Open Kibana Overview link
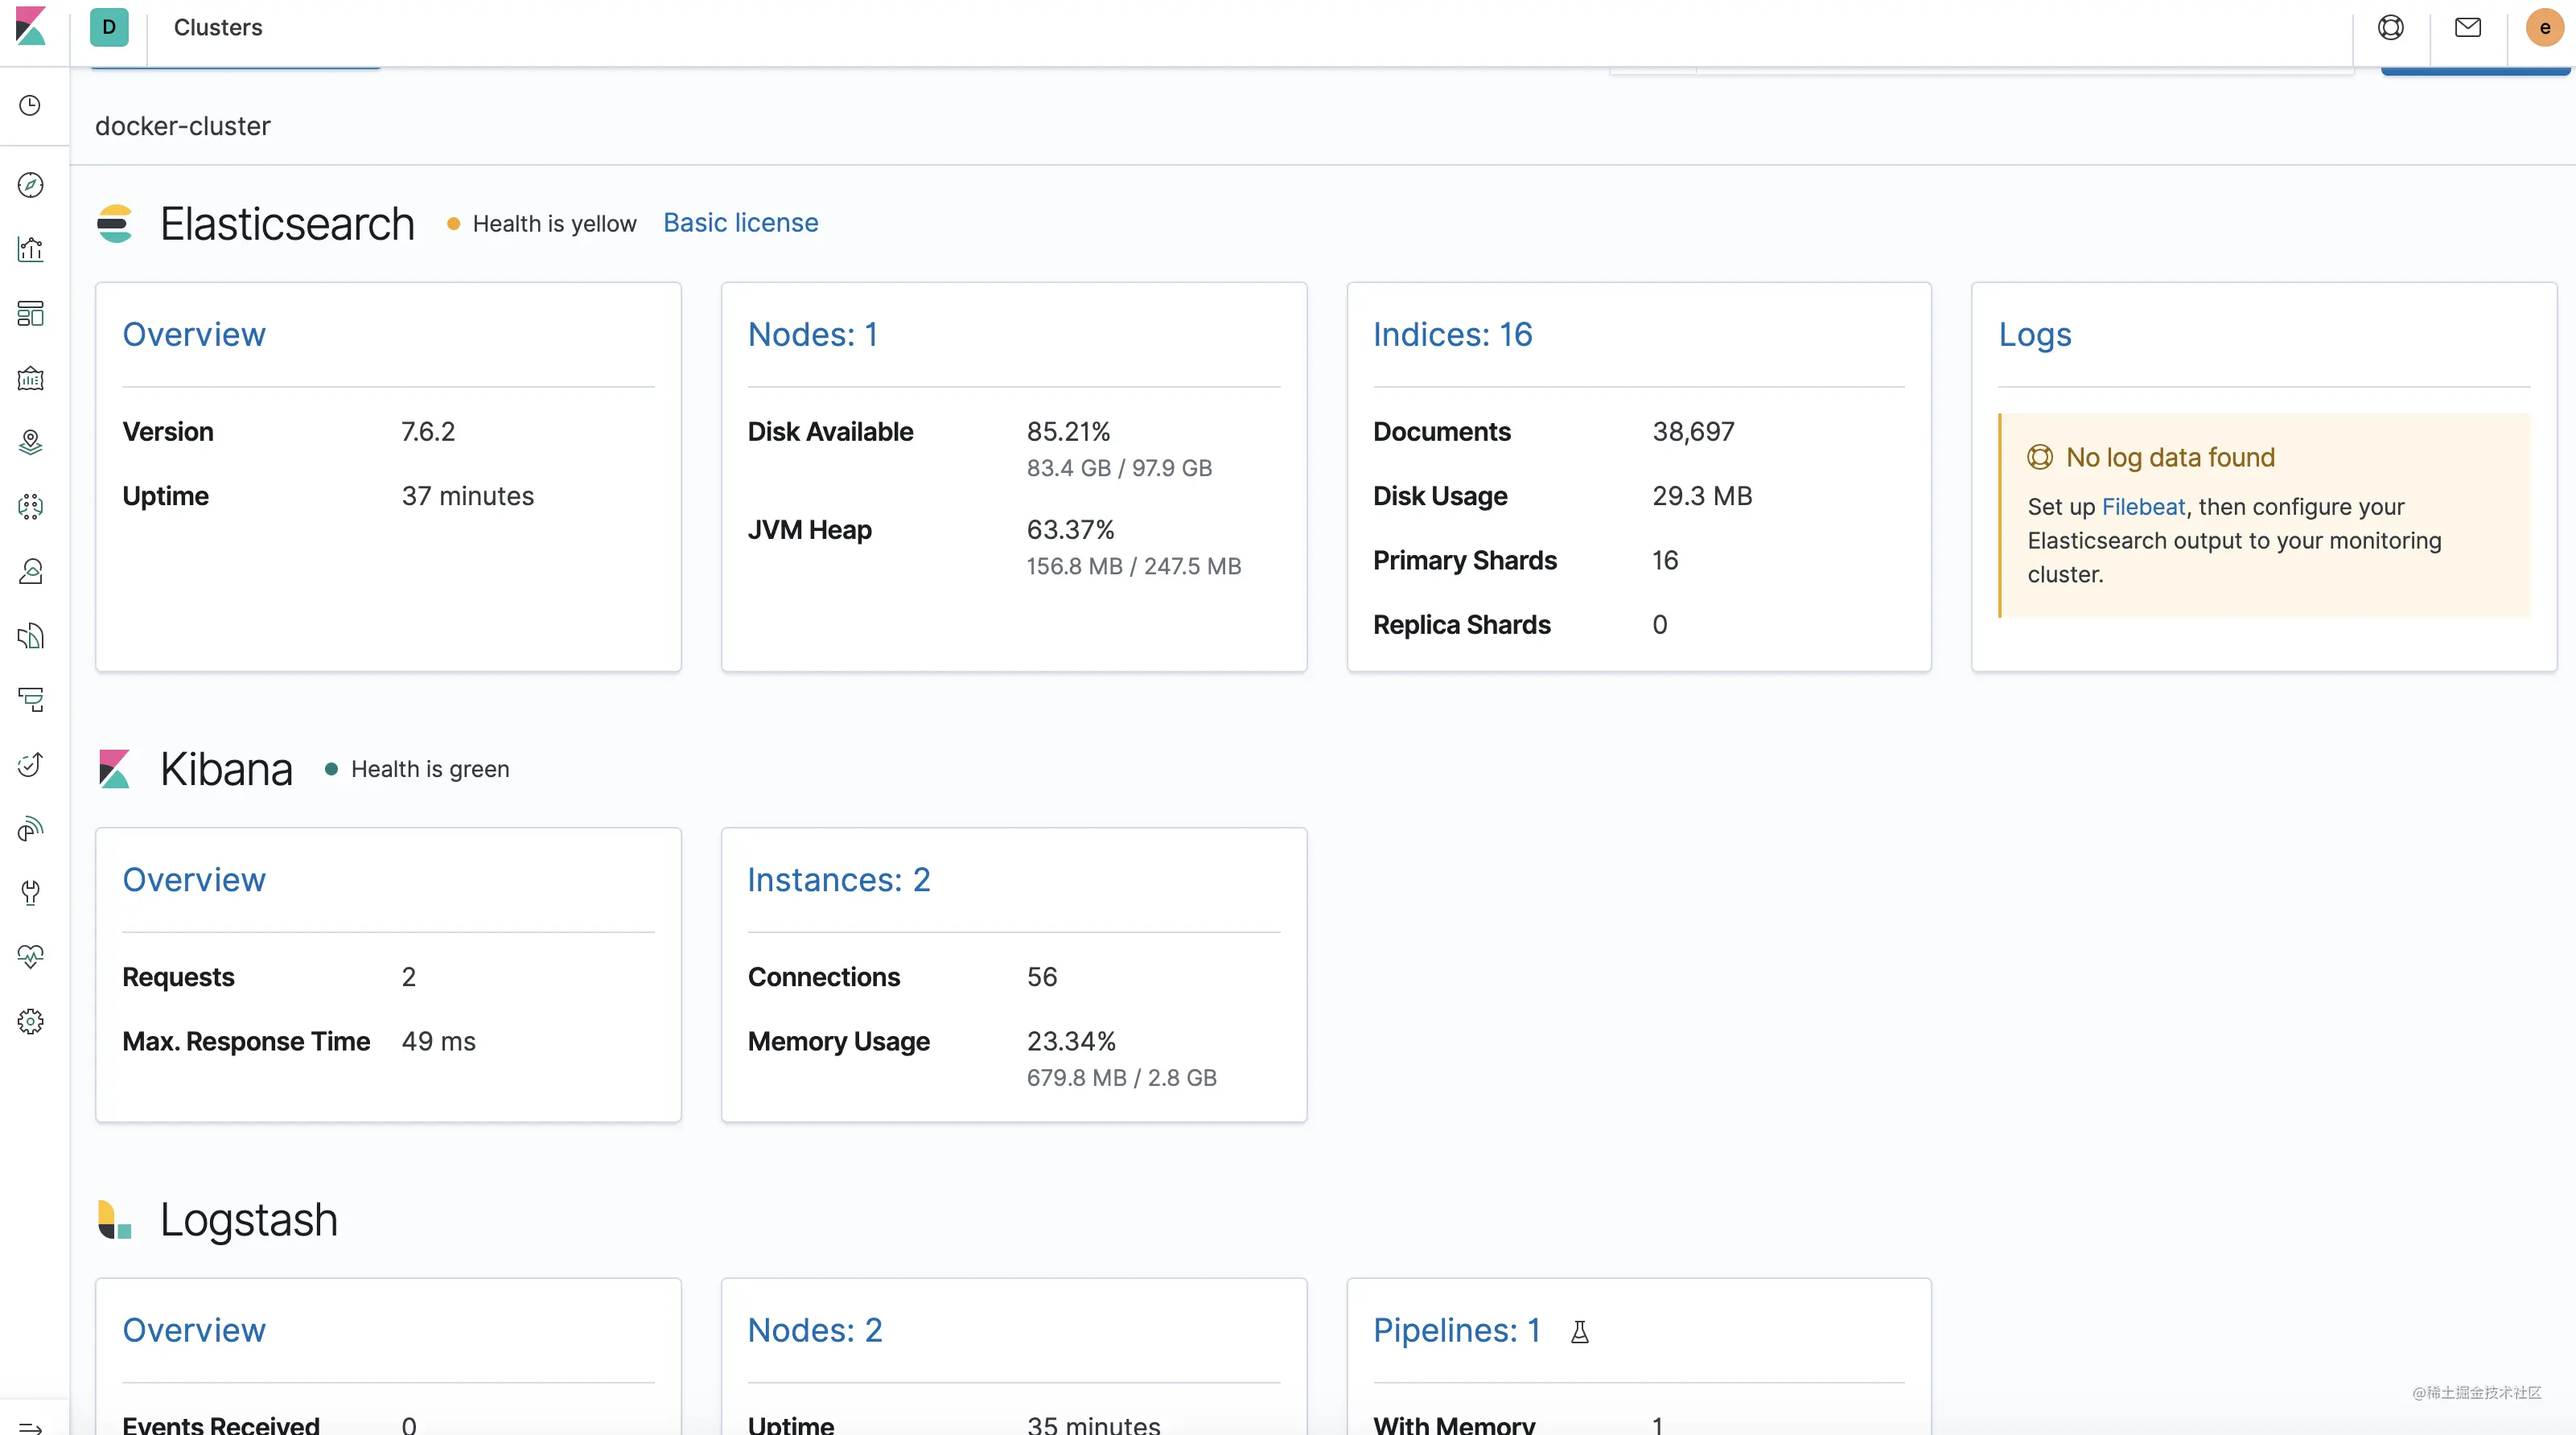 click(194, 879)
